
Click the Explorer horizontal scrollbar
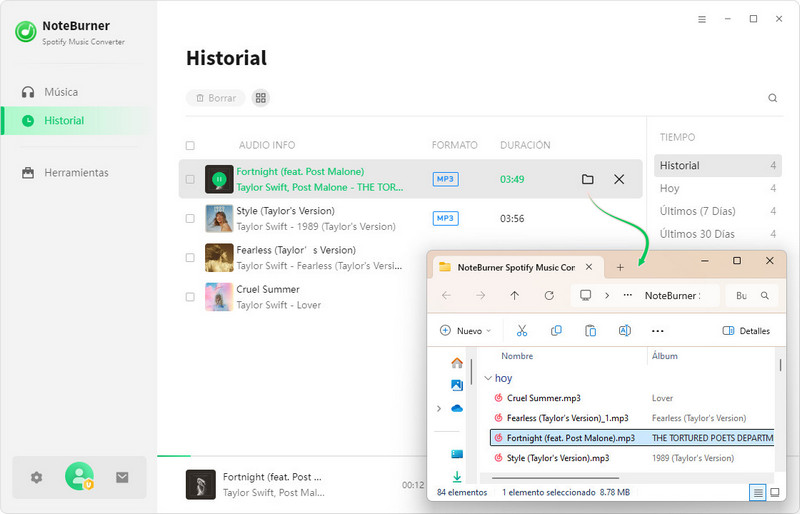click(x=555, y=478)
